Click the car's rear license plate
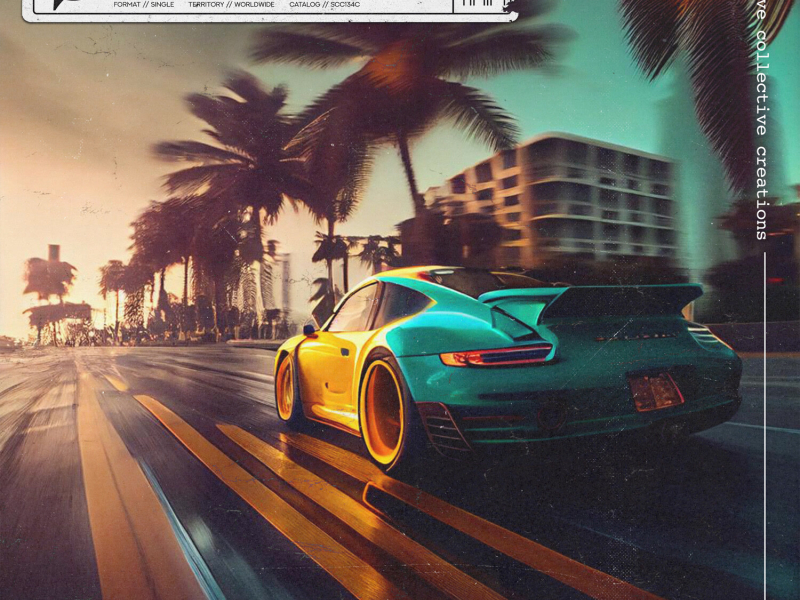Viewport: 800px width, 600px height. pyautogui.click(x=656, y=391)
